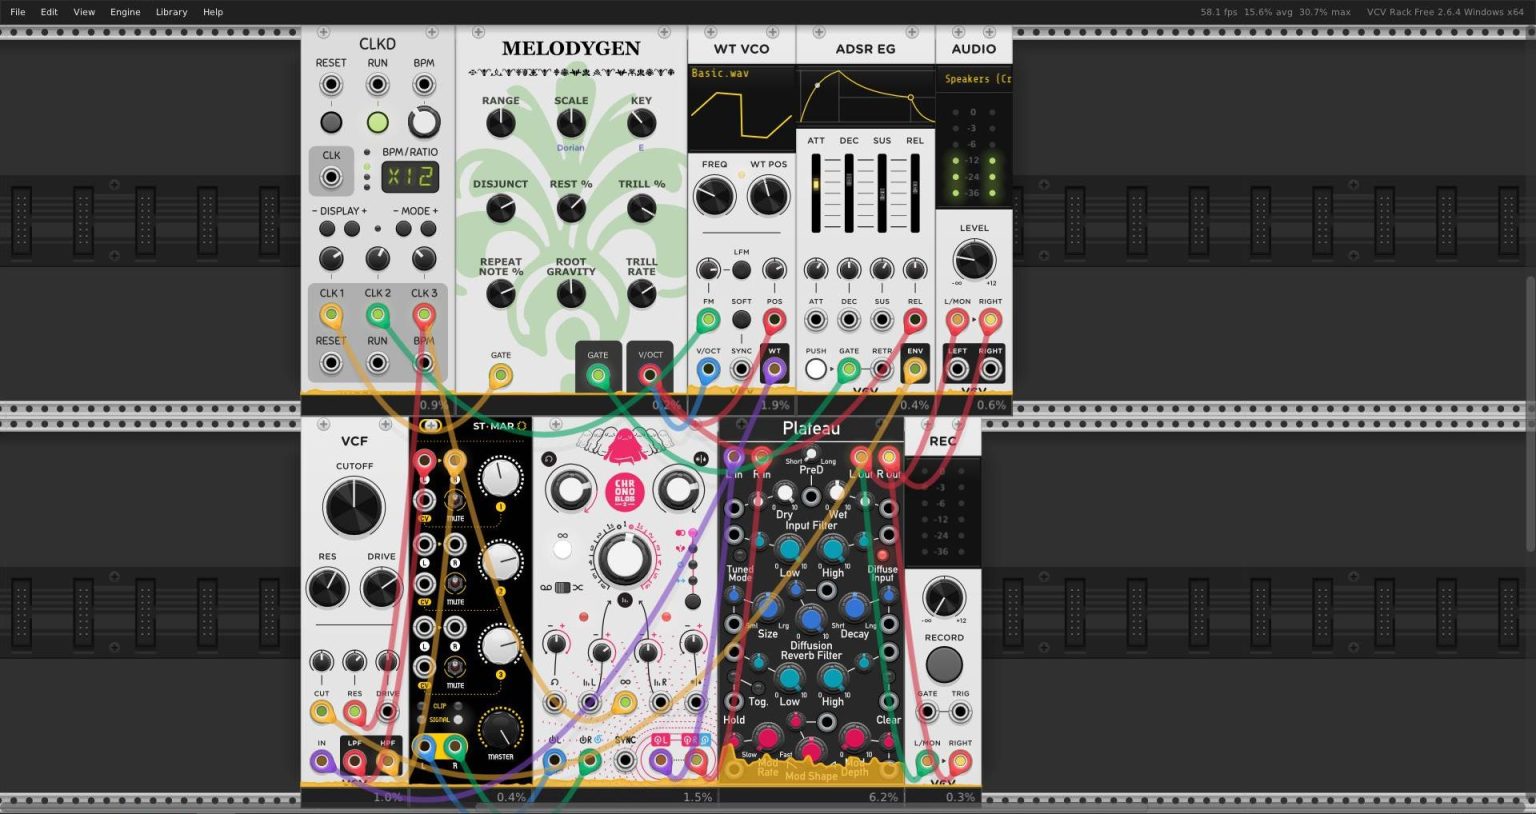1536x814 pixels.
Task: Click the RECORD button on REC module
Action: coord(943,664)
